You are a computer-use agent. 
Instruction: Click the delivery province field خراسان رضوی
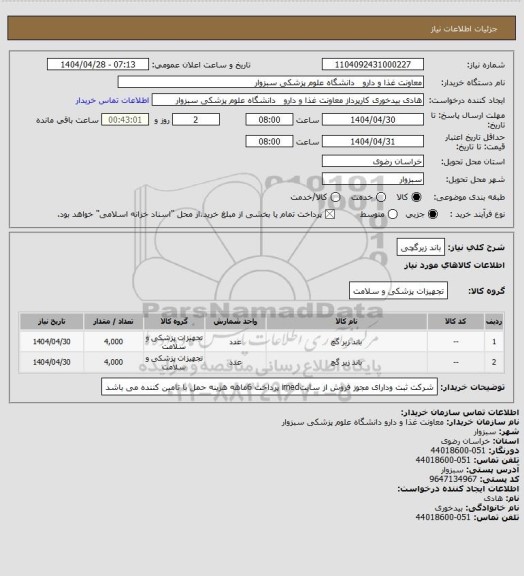(373, 161)
